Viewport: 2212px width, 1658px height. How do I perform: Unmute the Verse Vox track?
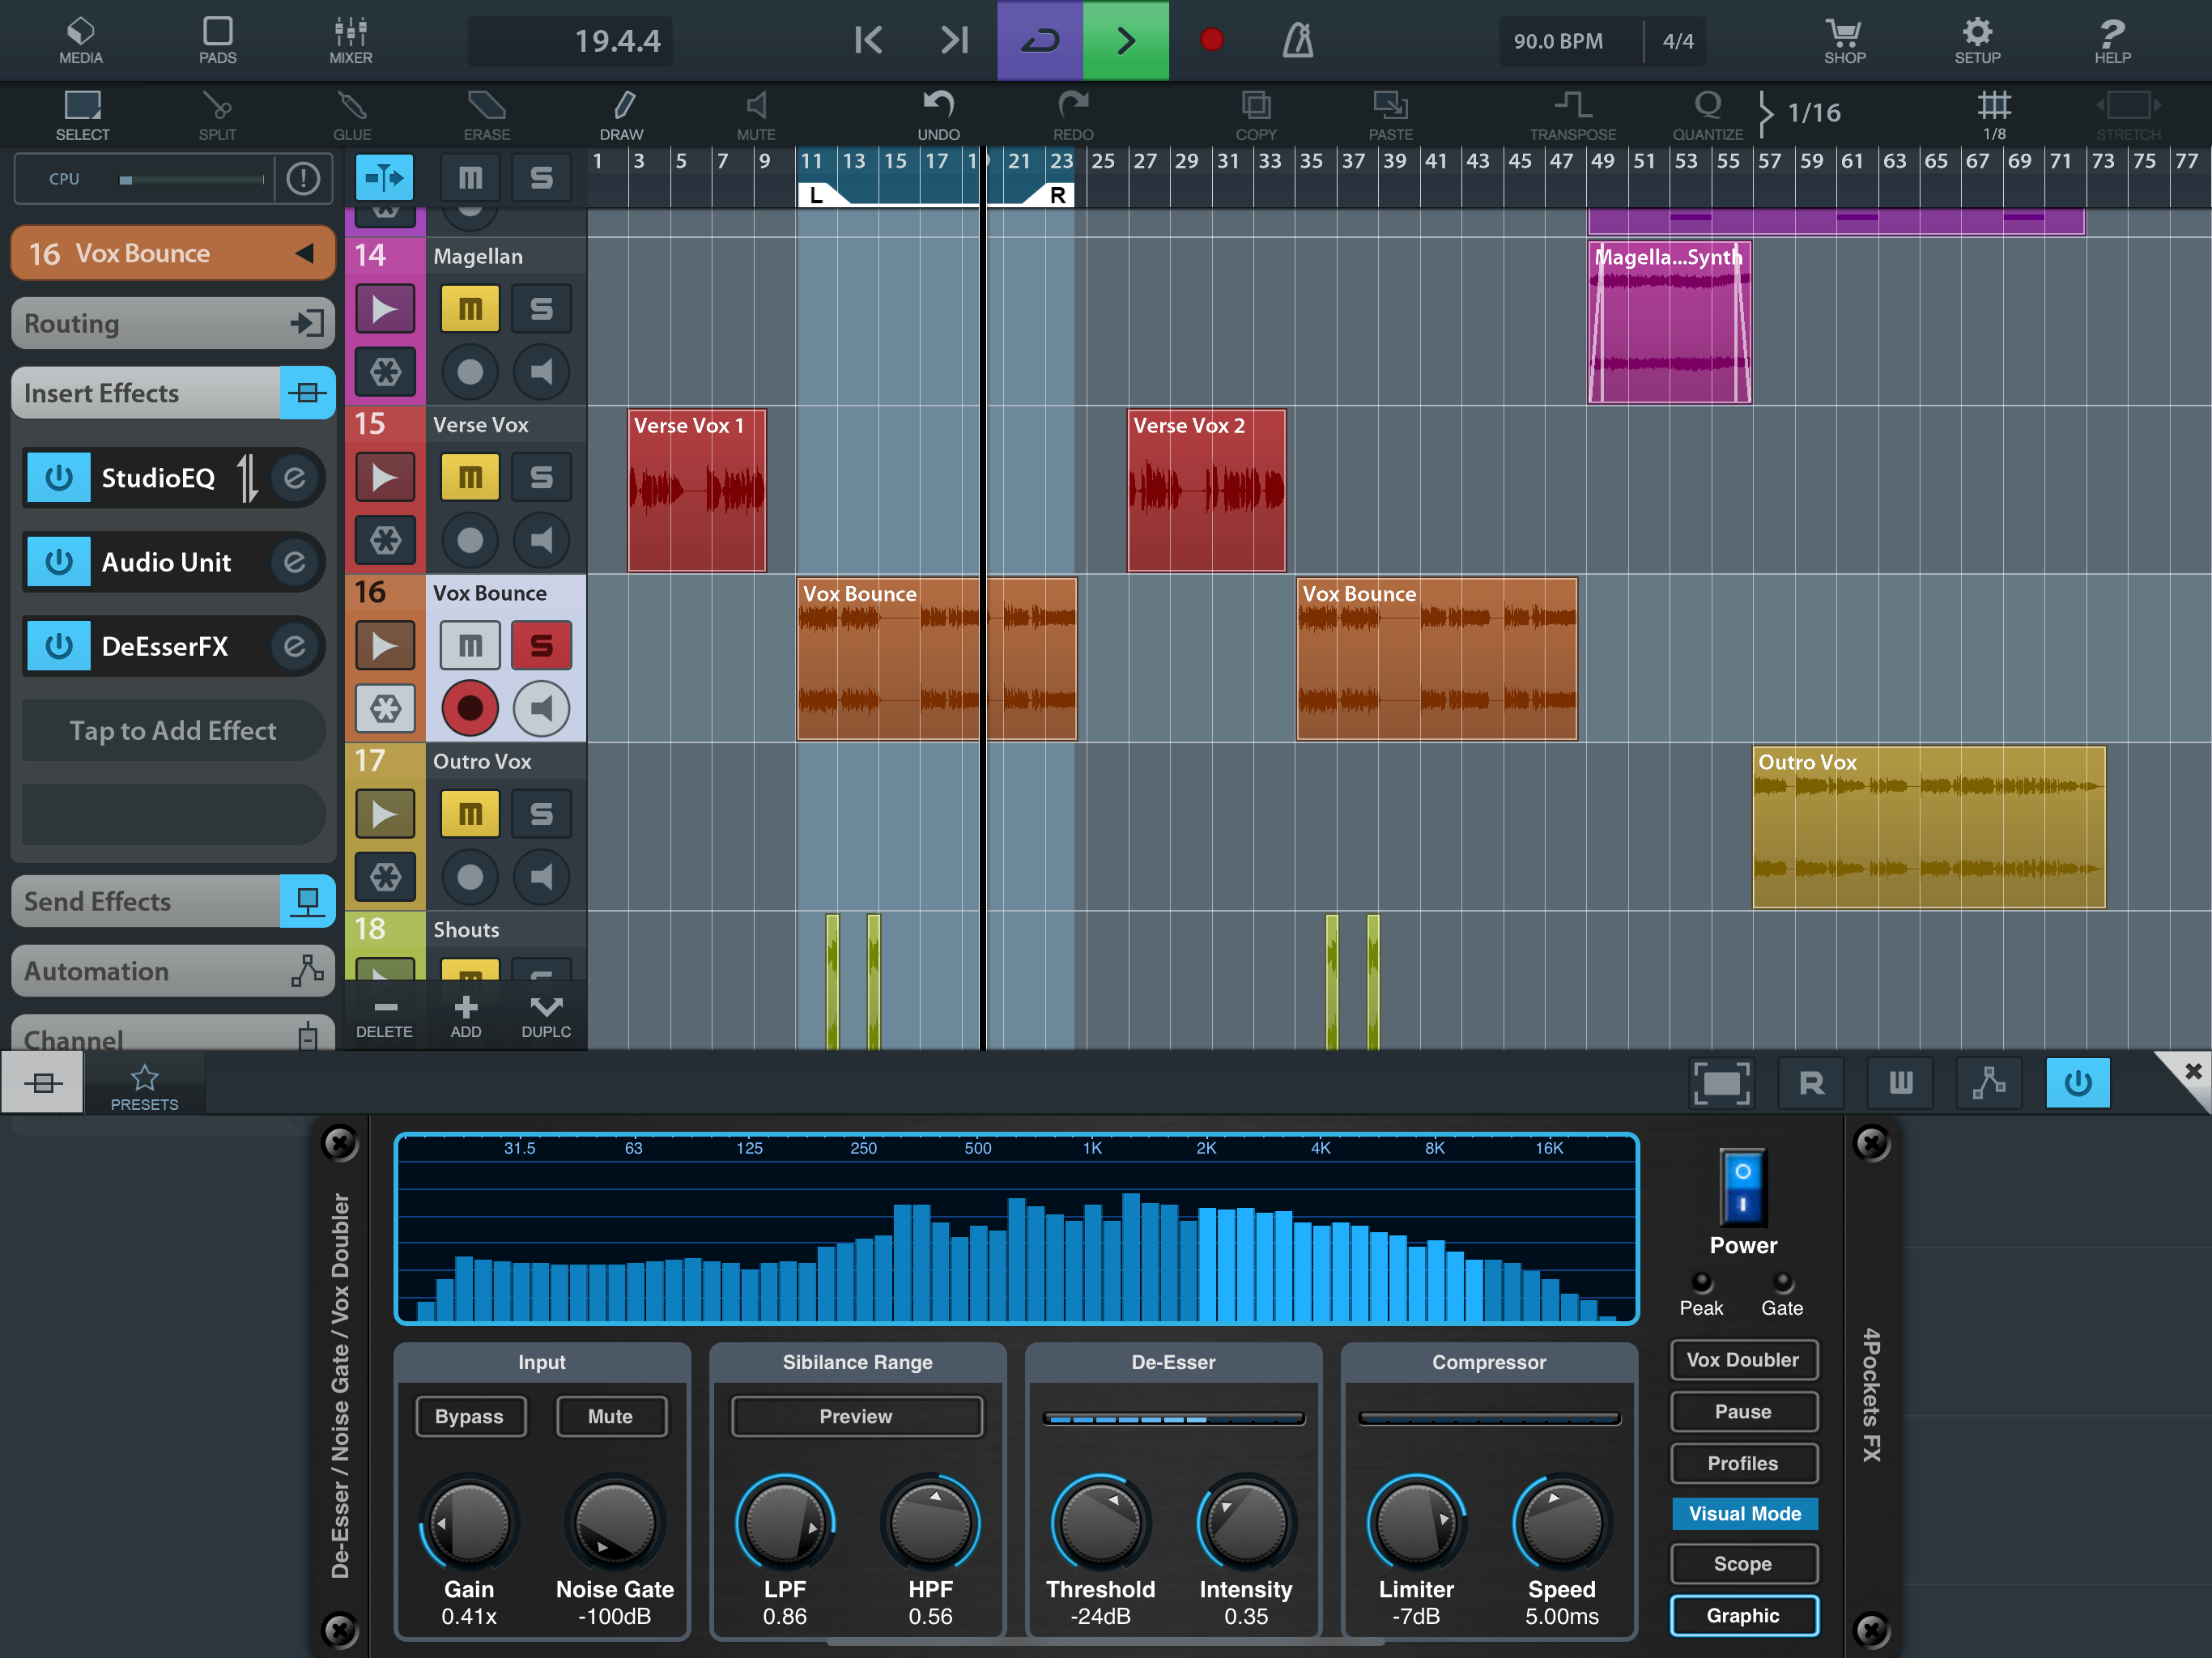469,477
